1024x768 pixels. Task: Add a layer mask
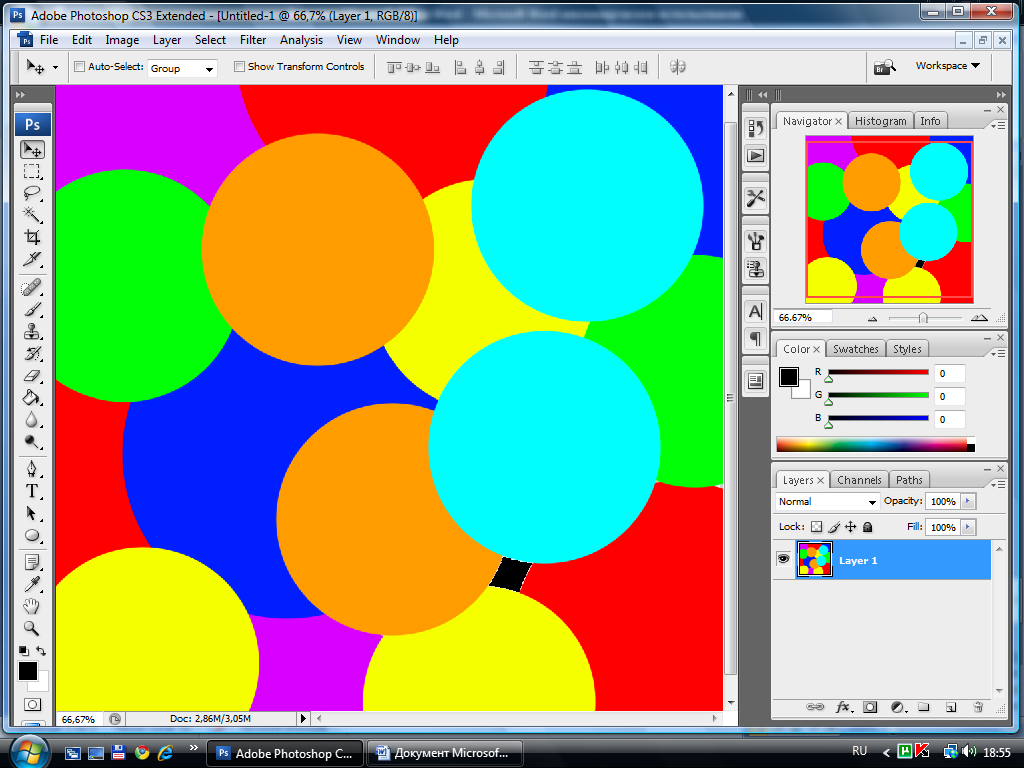click(x=870, y=707)
